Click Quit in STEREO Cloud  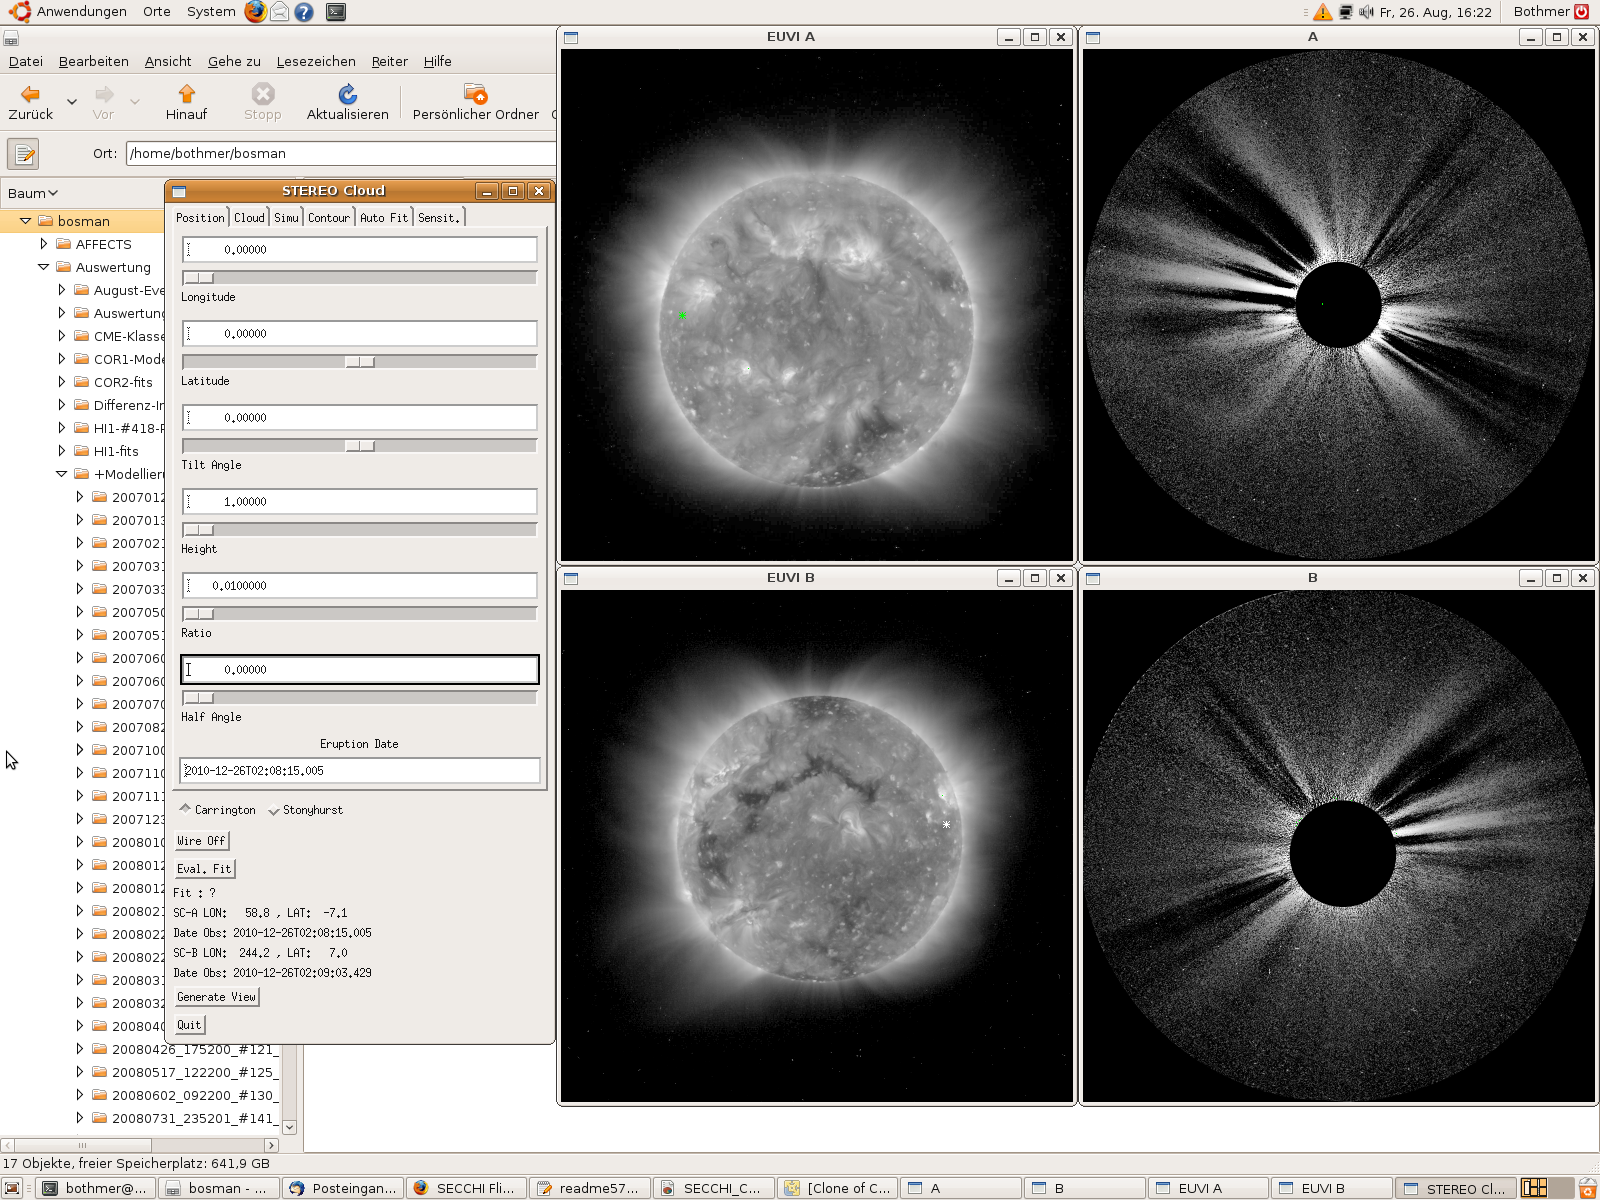pos(189,1025)
